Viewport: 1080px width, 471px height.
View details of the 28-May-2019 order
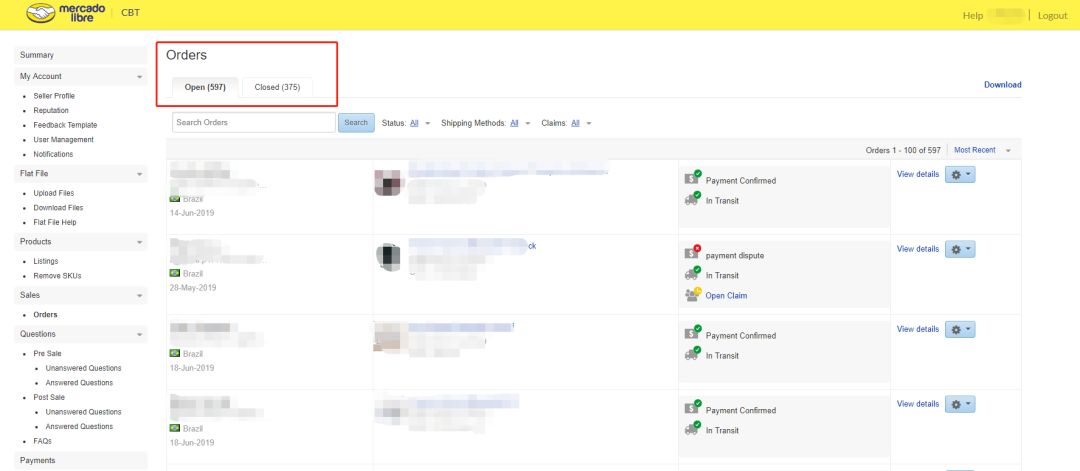tap(917, 249)
